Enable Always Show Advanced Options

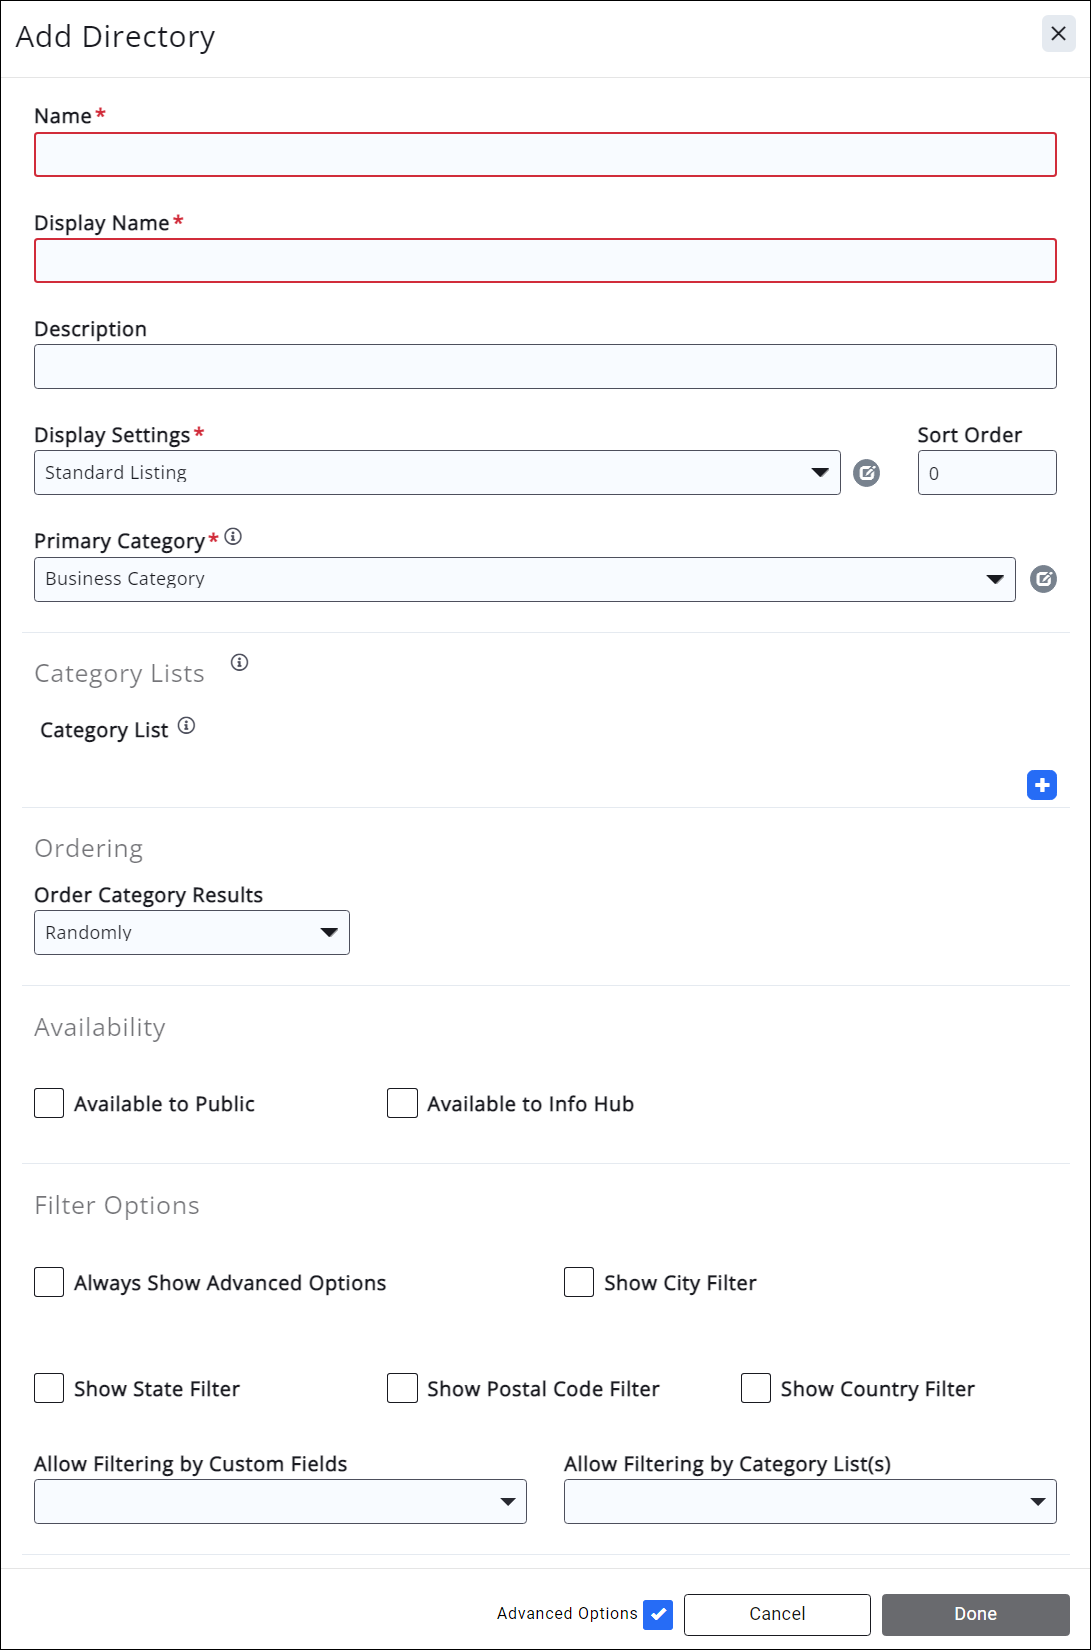(49, 1282)
